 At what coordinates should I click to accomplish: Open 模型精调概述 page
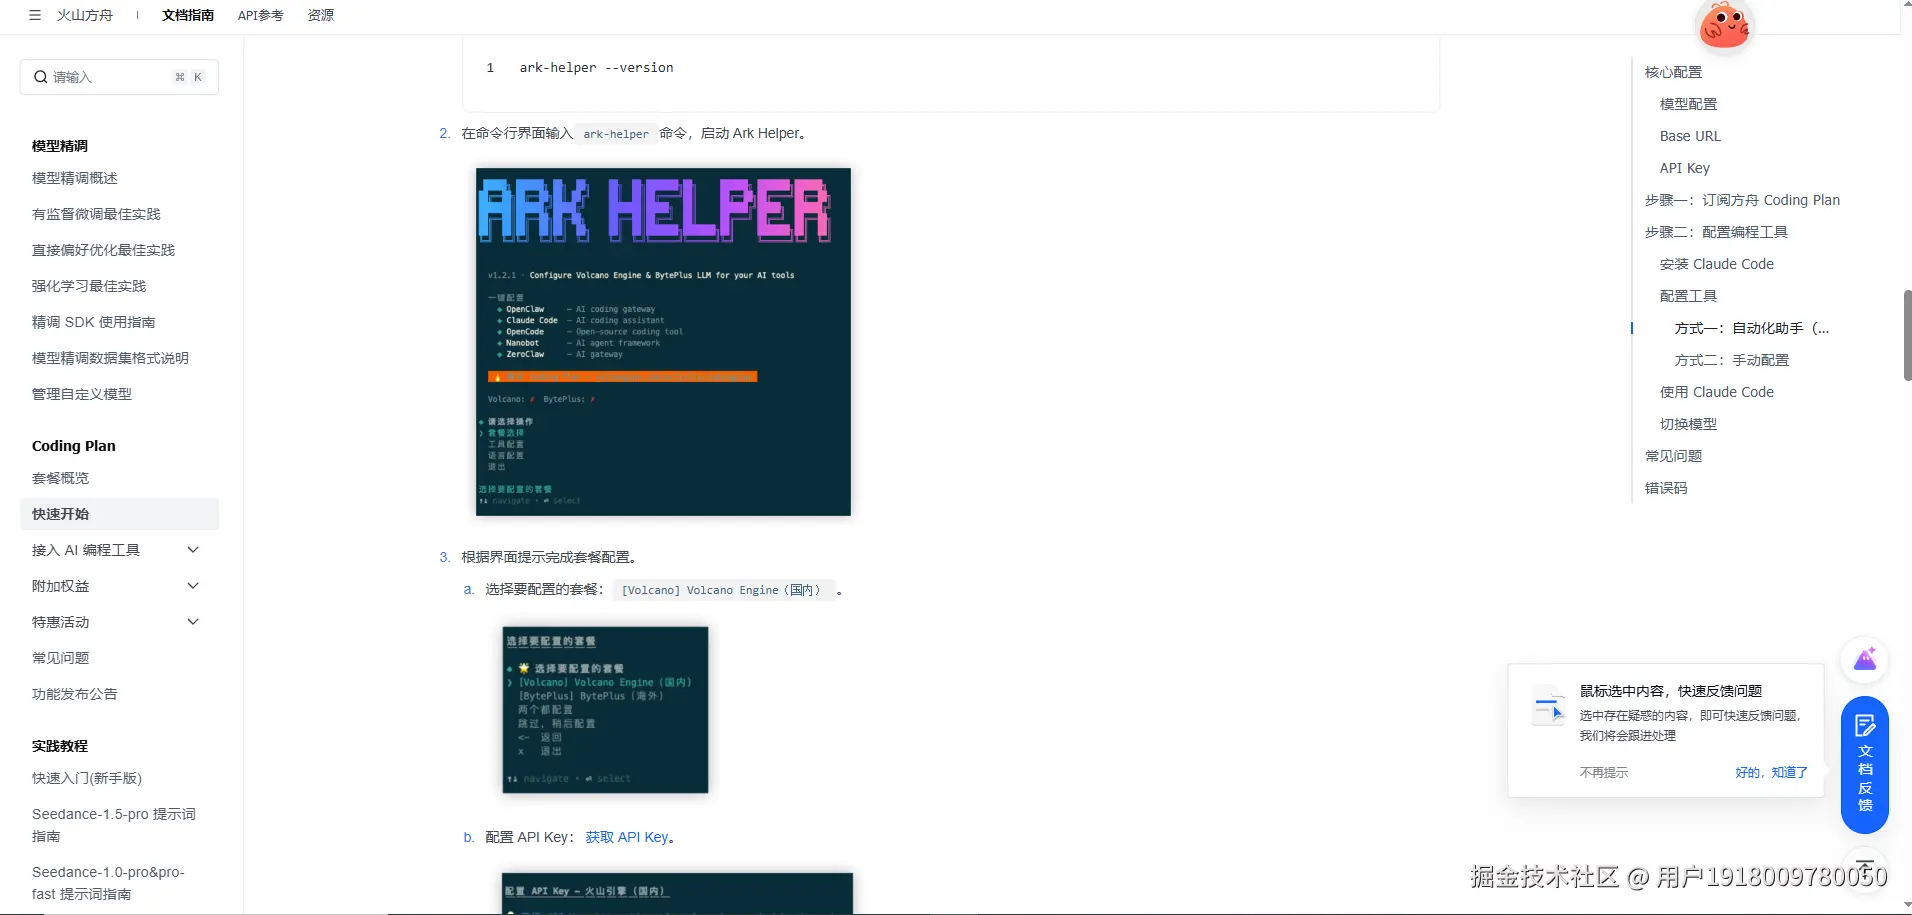click(75, 178)
